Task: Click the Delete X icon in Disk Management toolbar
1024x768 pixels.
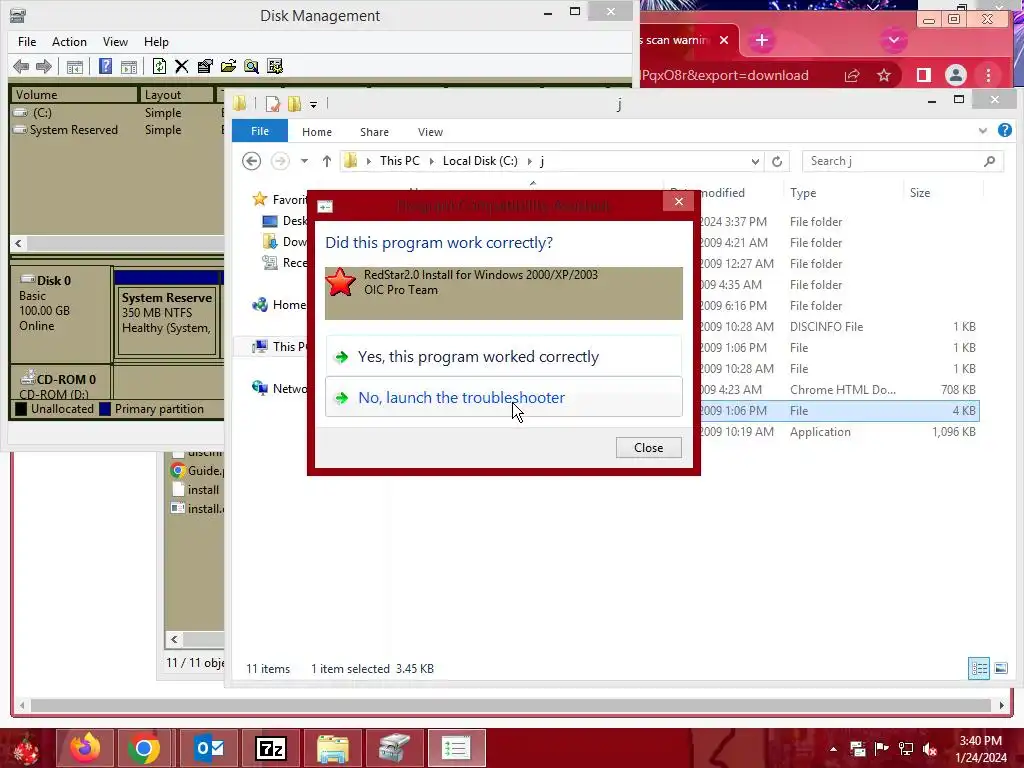Action: pyautogui.click(x=182, y=66)
